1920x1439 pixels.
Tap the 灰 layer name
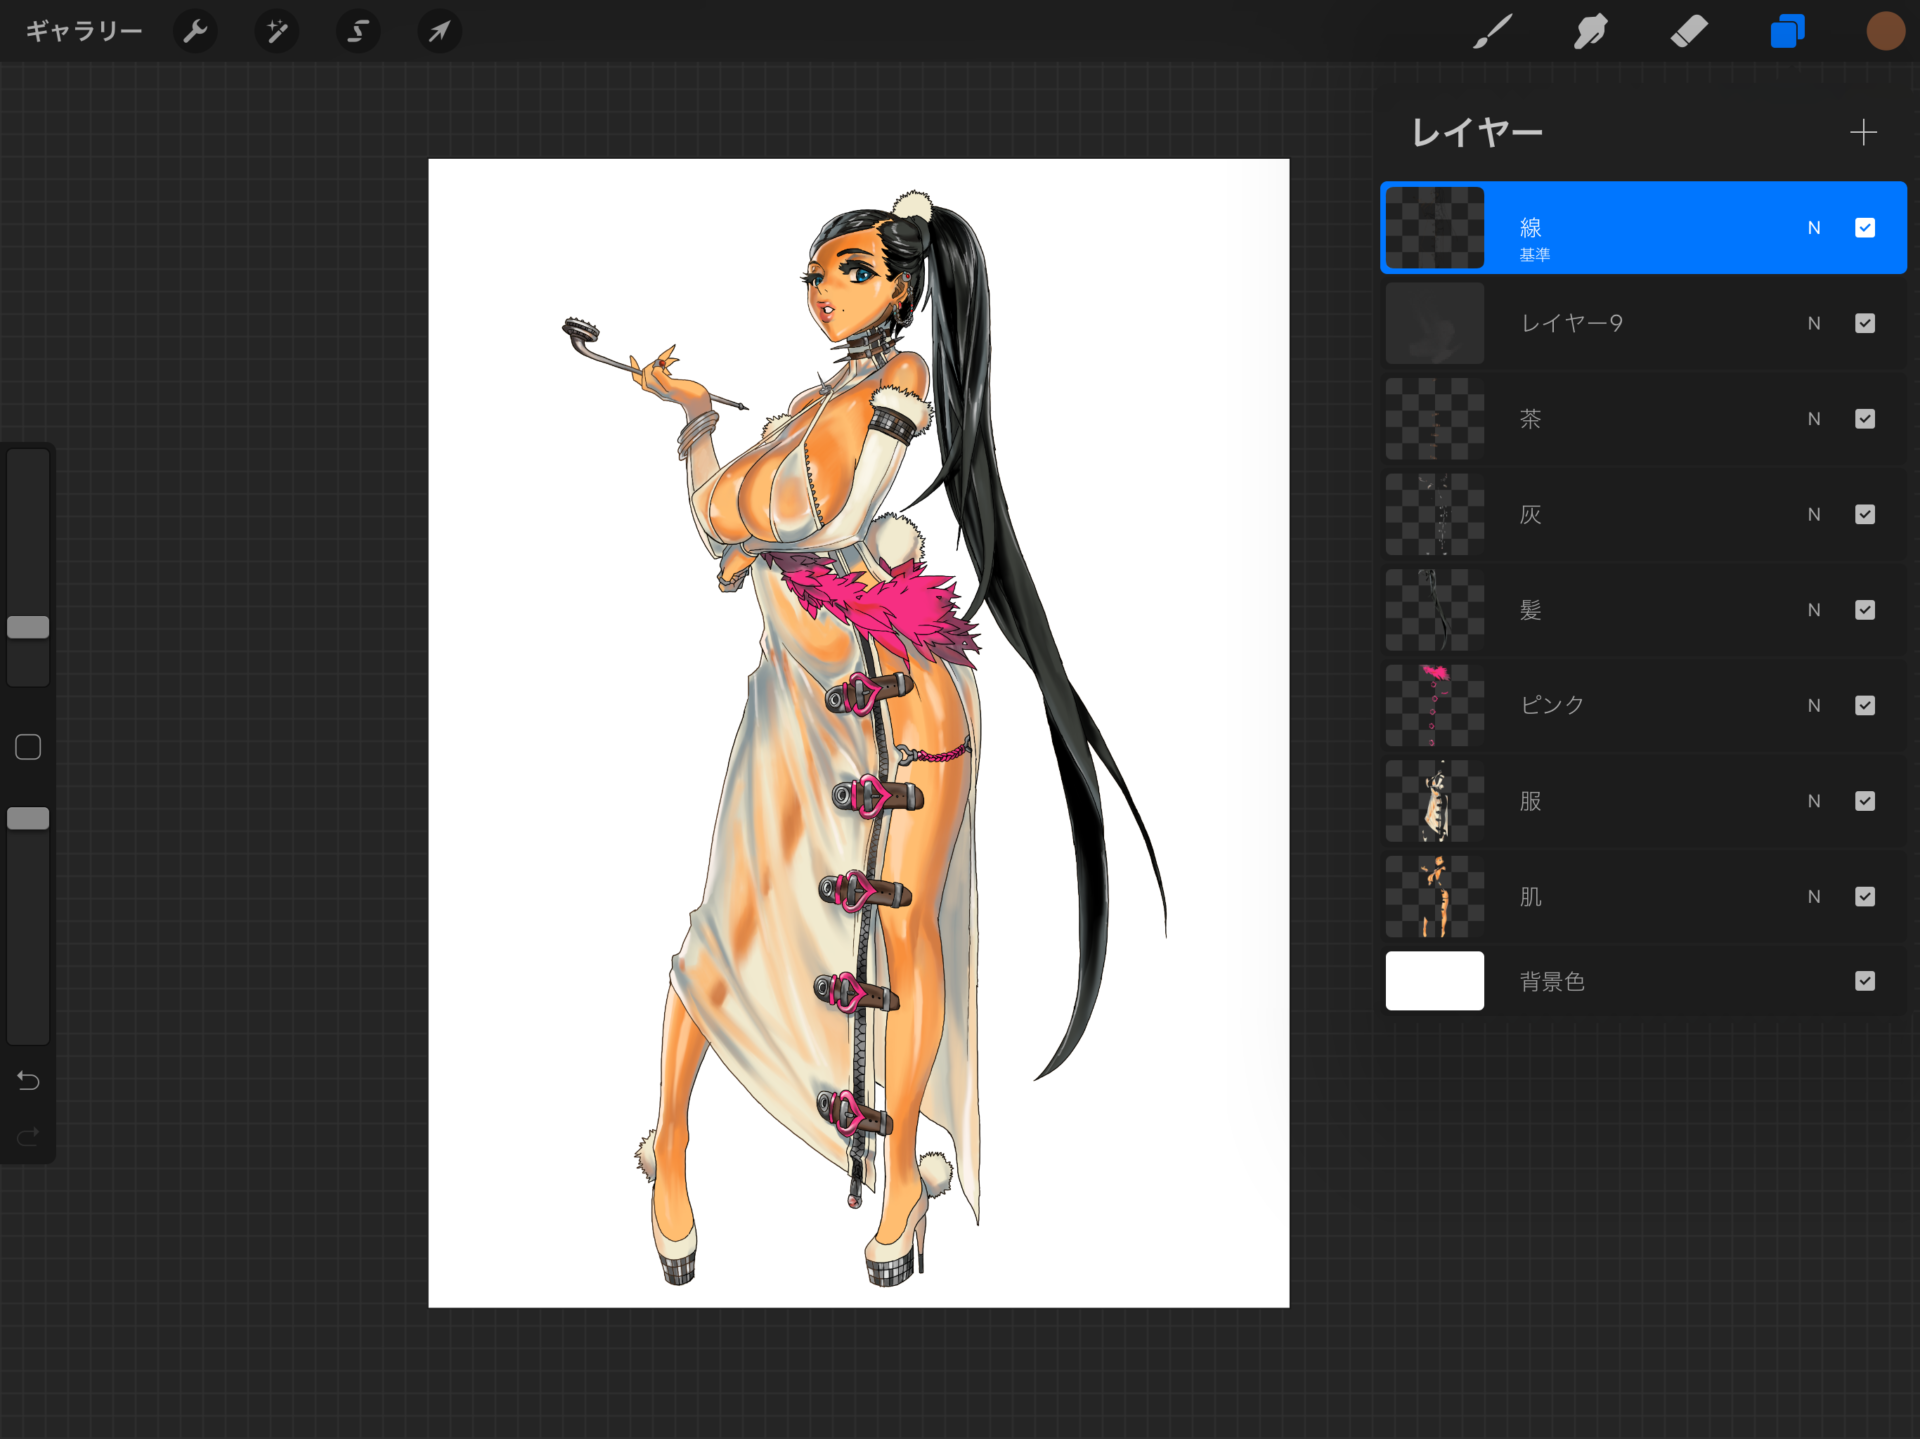pos(1530,514)
